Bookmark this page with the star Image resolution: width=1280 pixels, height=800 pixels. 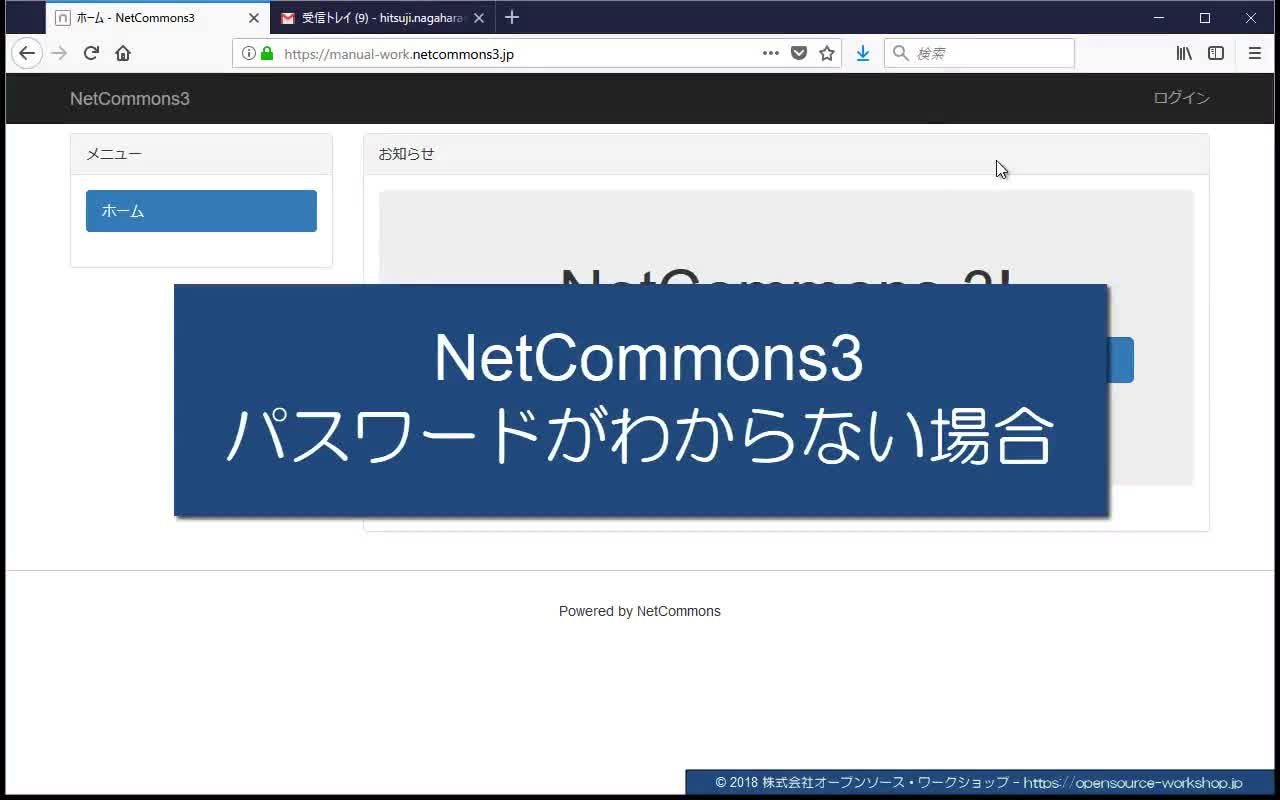tap(827, 53)
